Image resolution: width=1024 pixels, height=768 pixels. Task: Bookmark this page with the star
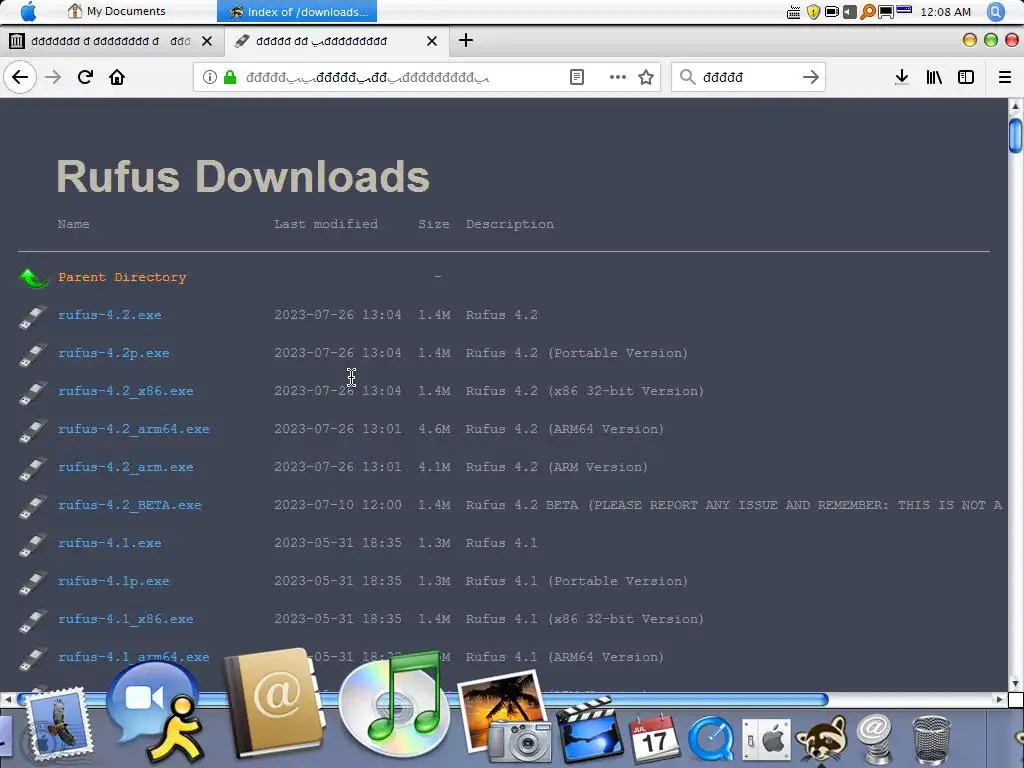click(646, 77)
